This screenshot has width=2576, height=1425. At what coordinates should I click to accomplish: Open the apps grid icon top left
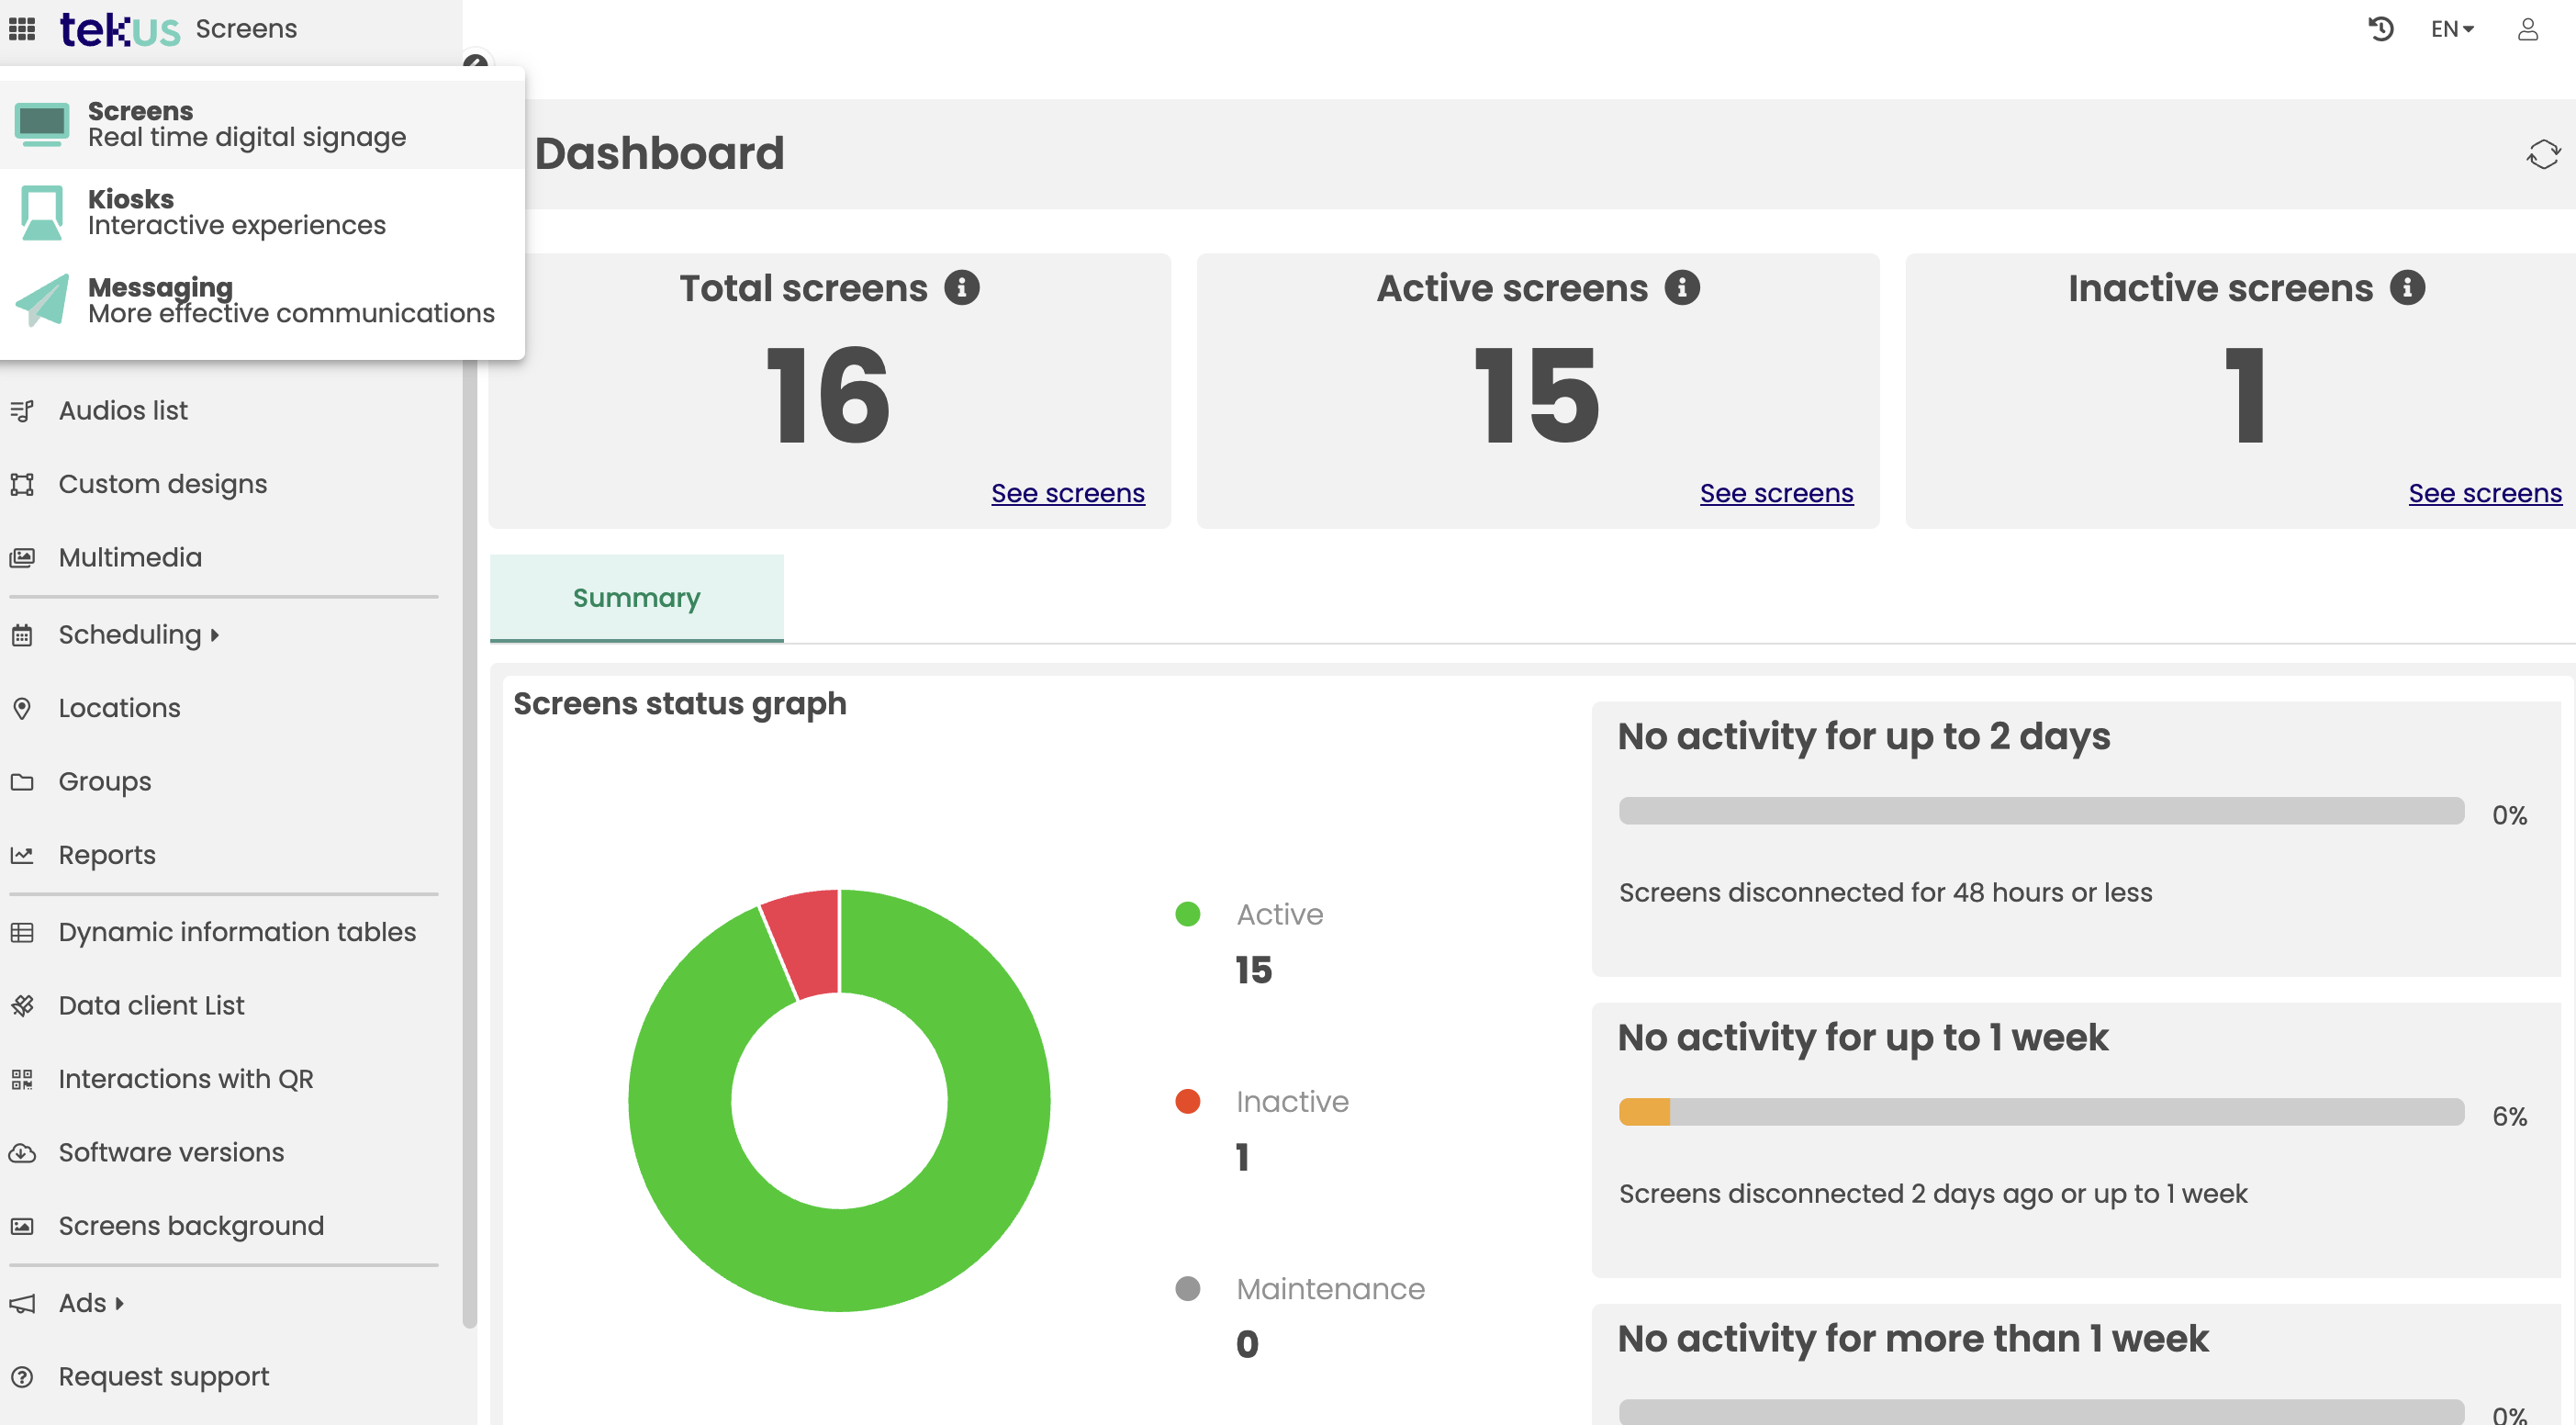tap(22, 29)
